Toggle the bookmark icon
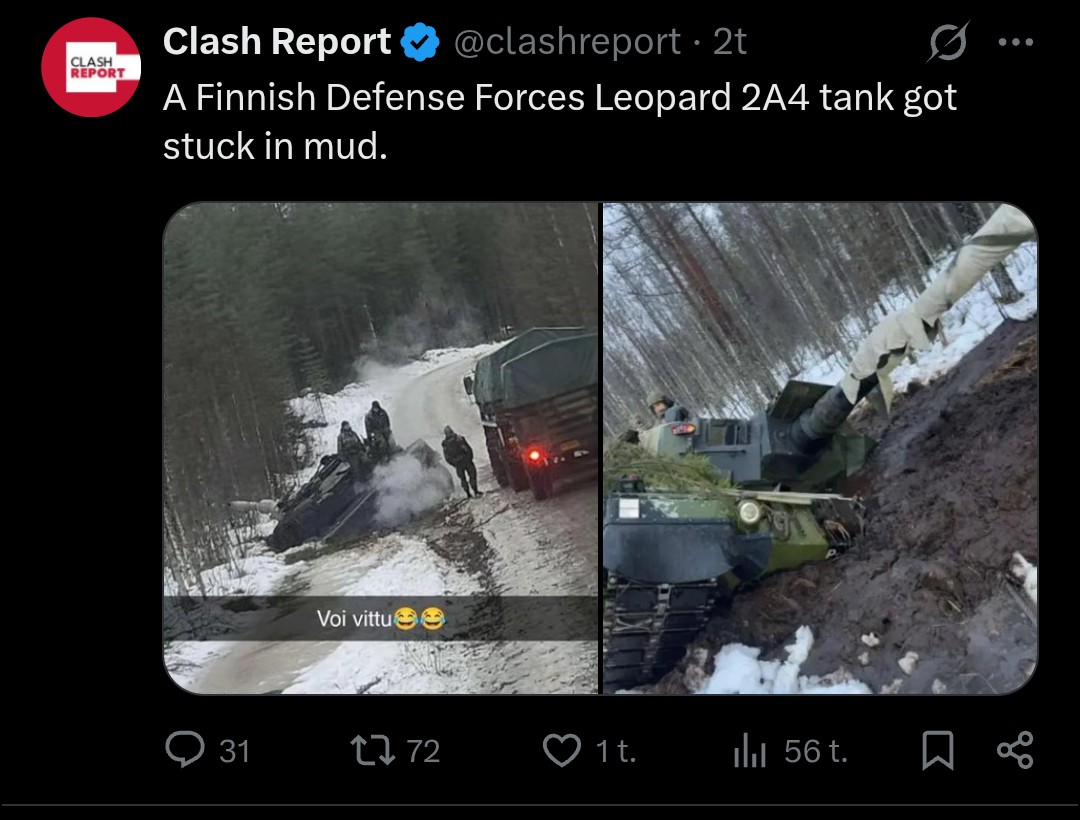 (938, 750)
